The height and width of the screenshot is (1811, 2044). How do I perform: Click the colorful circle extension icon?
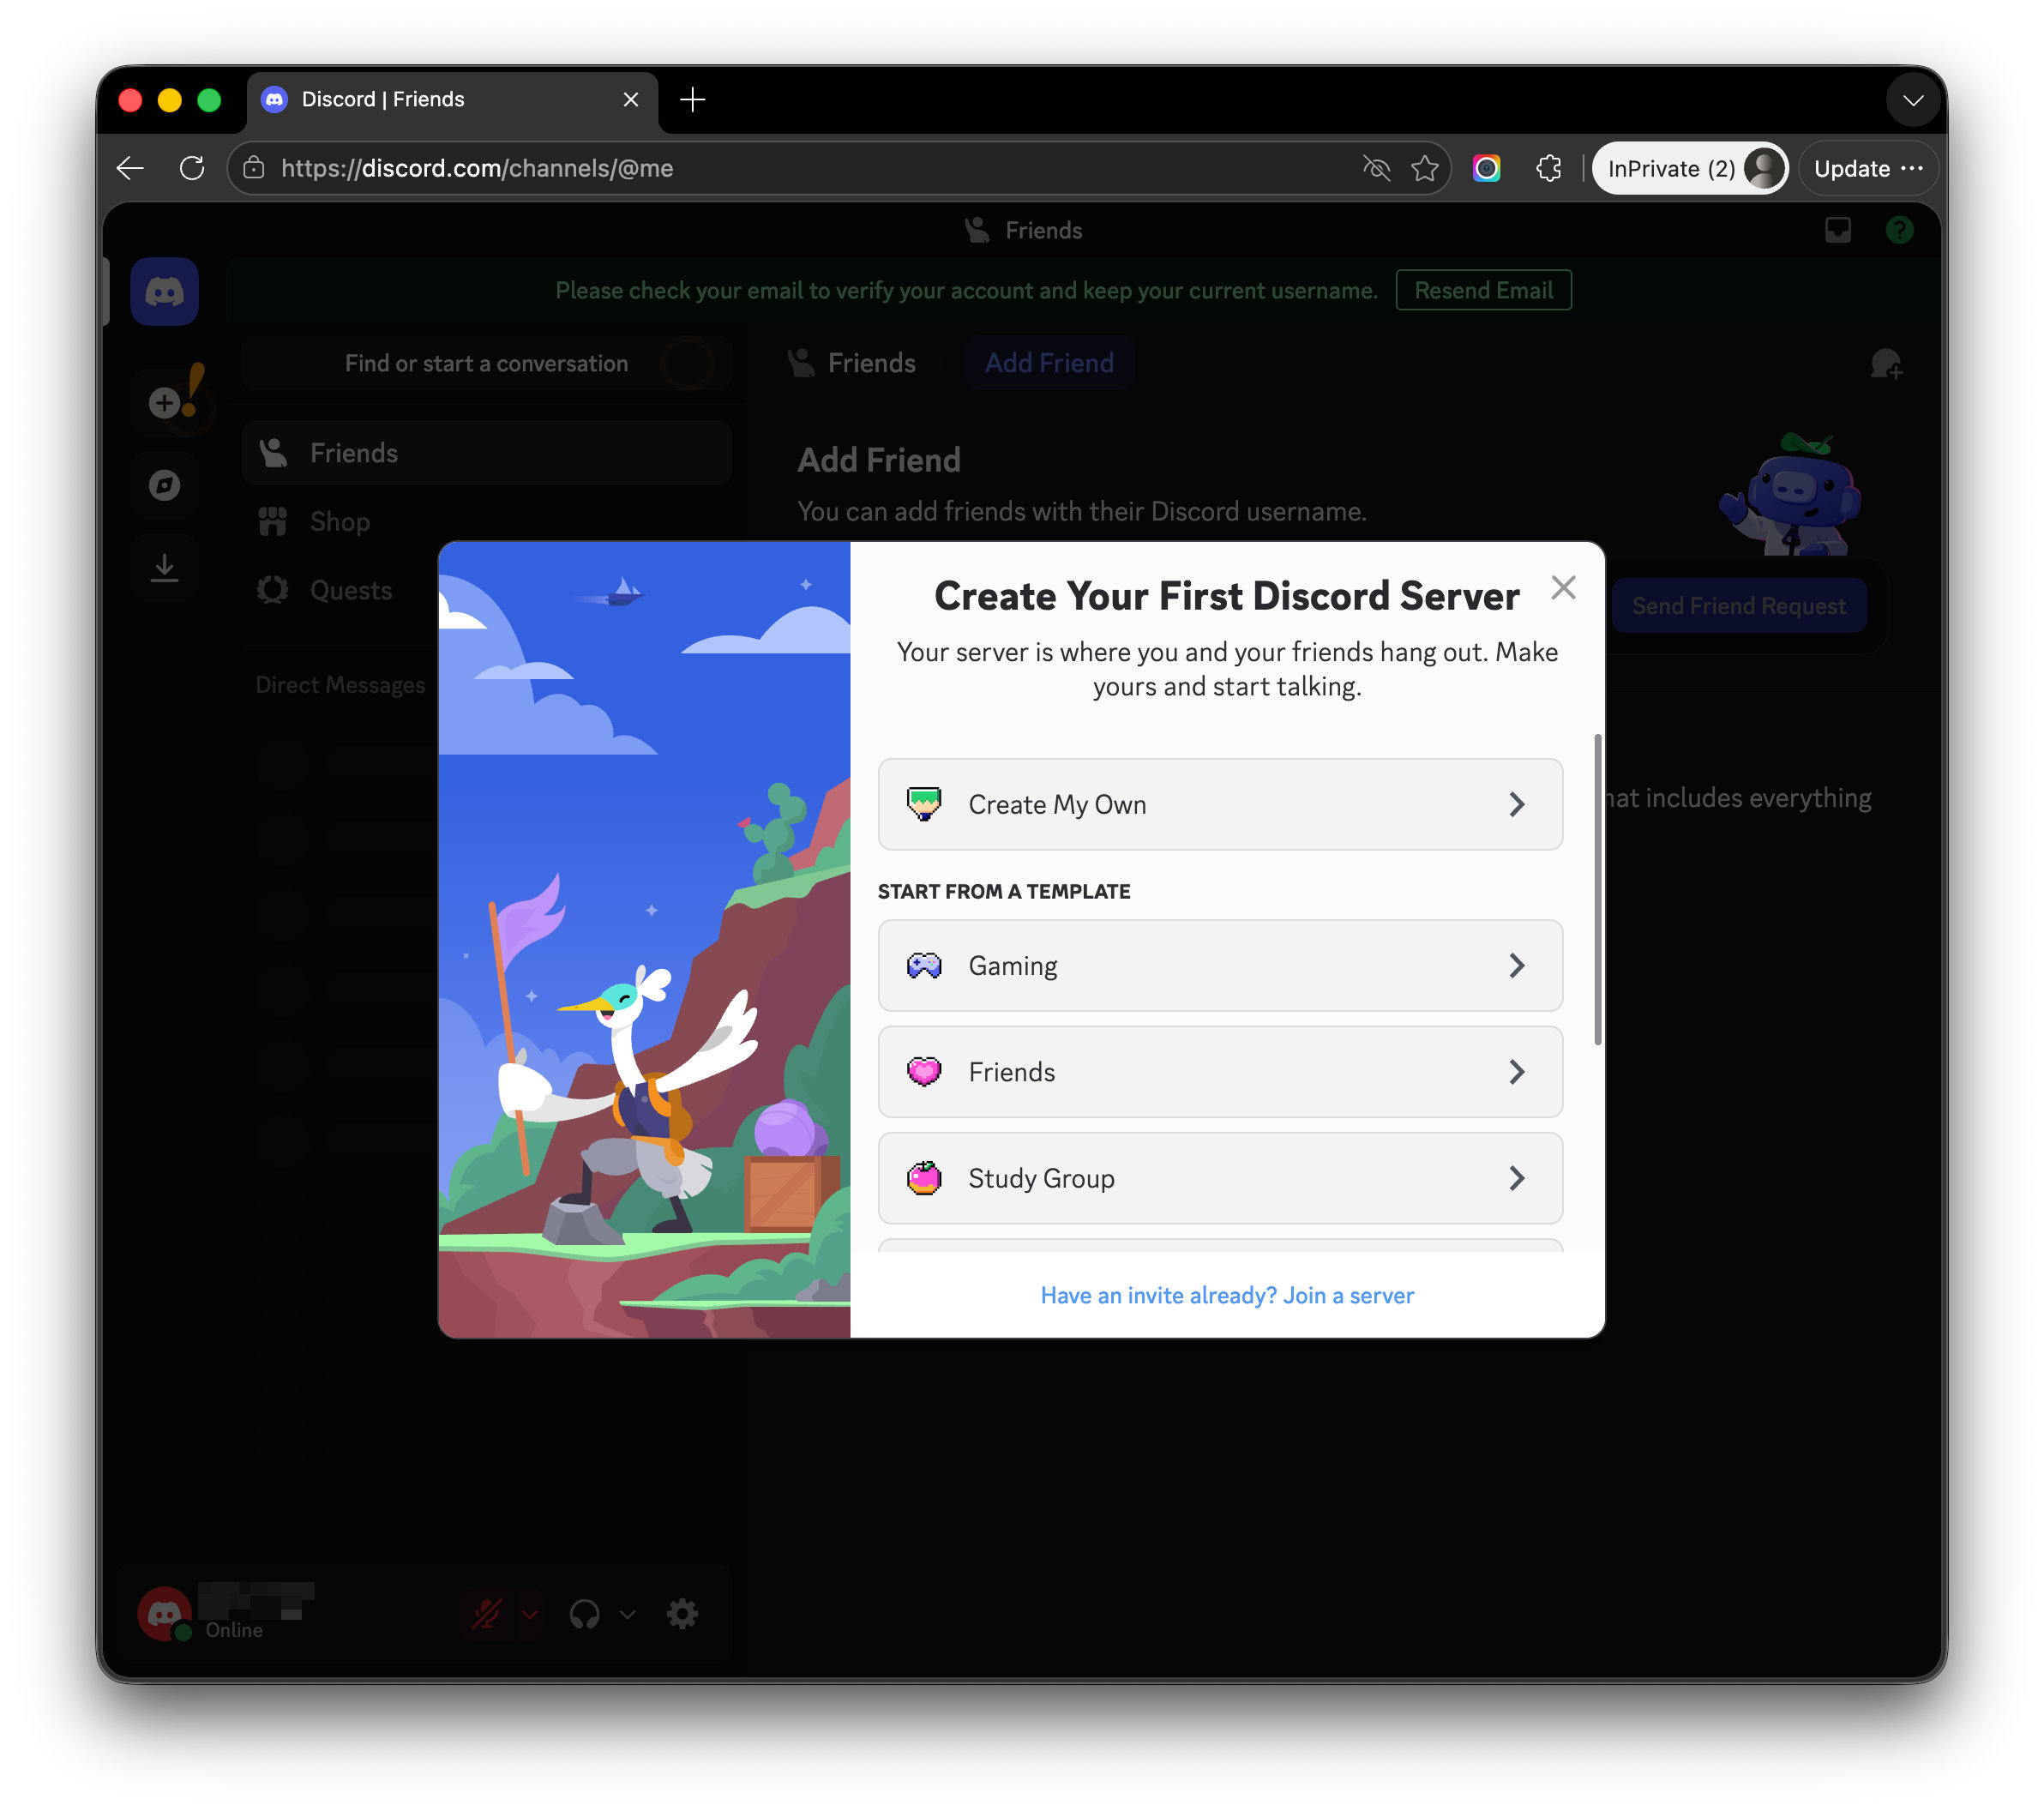pyautogui.click(x=1487, y=168)
